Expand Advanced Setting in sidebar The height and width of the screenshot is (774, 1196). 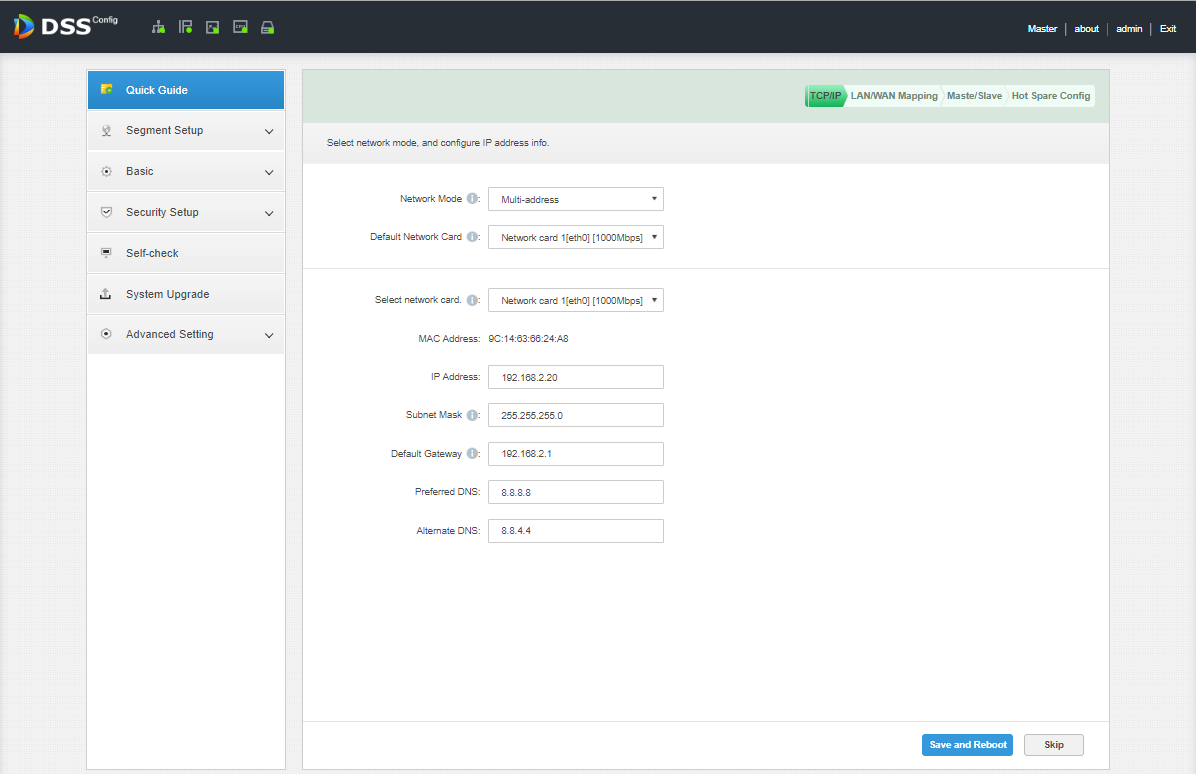coord(186,335)
